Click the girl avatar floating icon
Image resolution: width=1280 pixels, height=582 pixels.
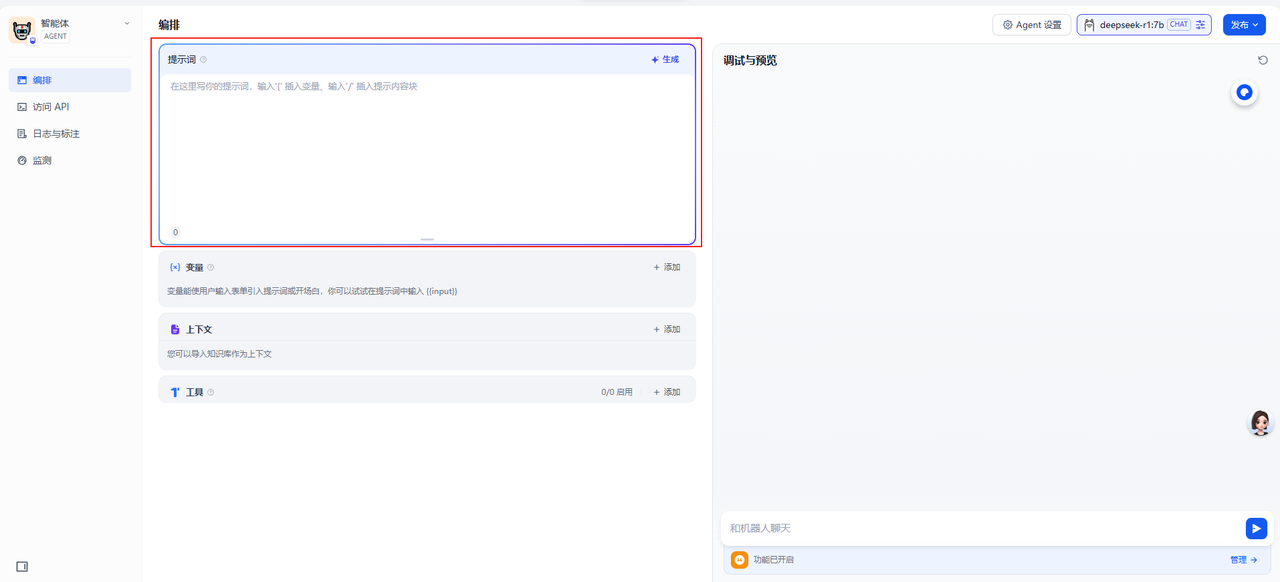point(1261,422)
